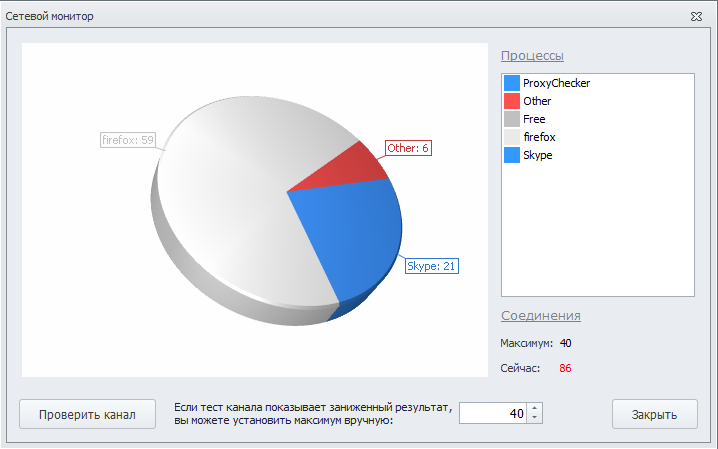Image resolution: width=718 pixels, height=449 pixels.
Task: Increase the manual maximum with the up arrow
Action: 534,408
